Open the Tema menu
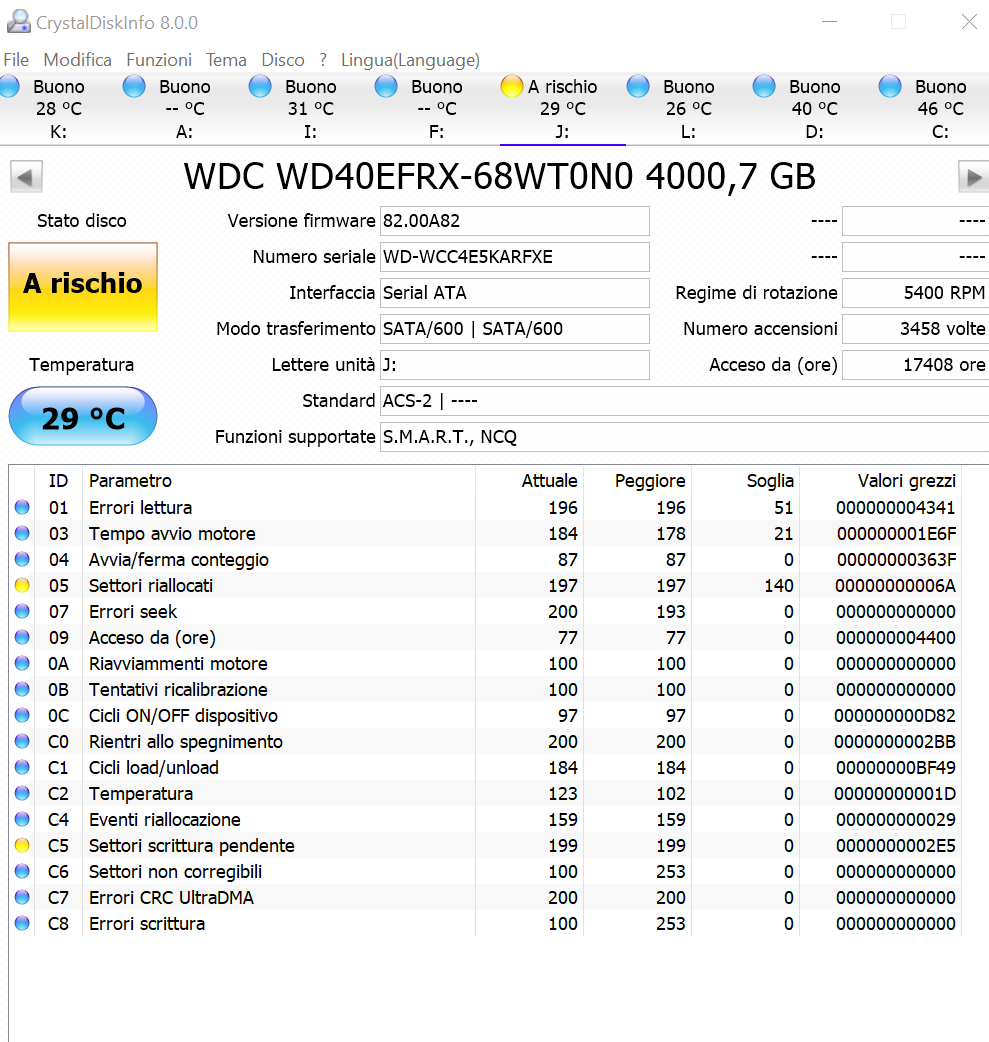989x1042 pixels. pyautogui.click(x=226, y=60)
